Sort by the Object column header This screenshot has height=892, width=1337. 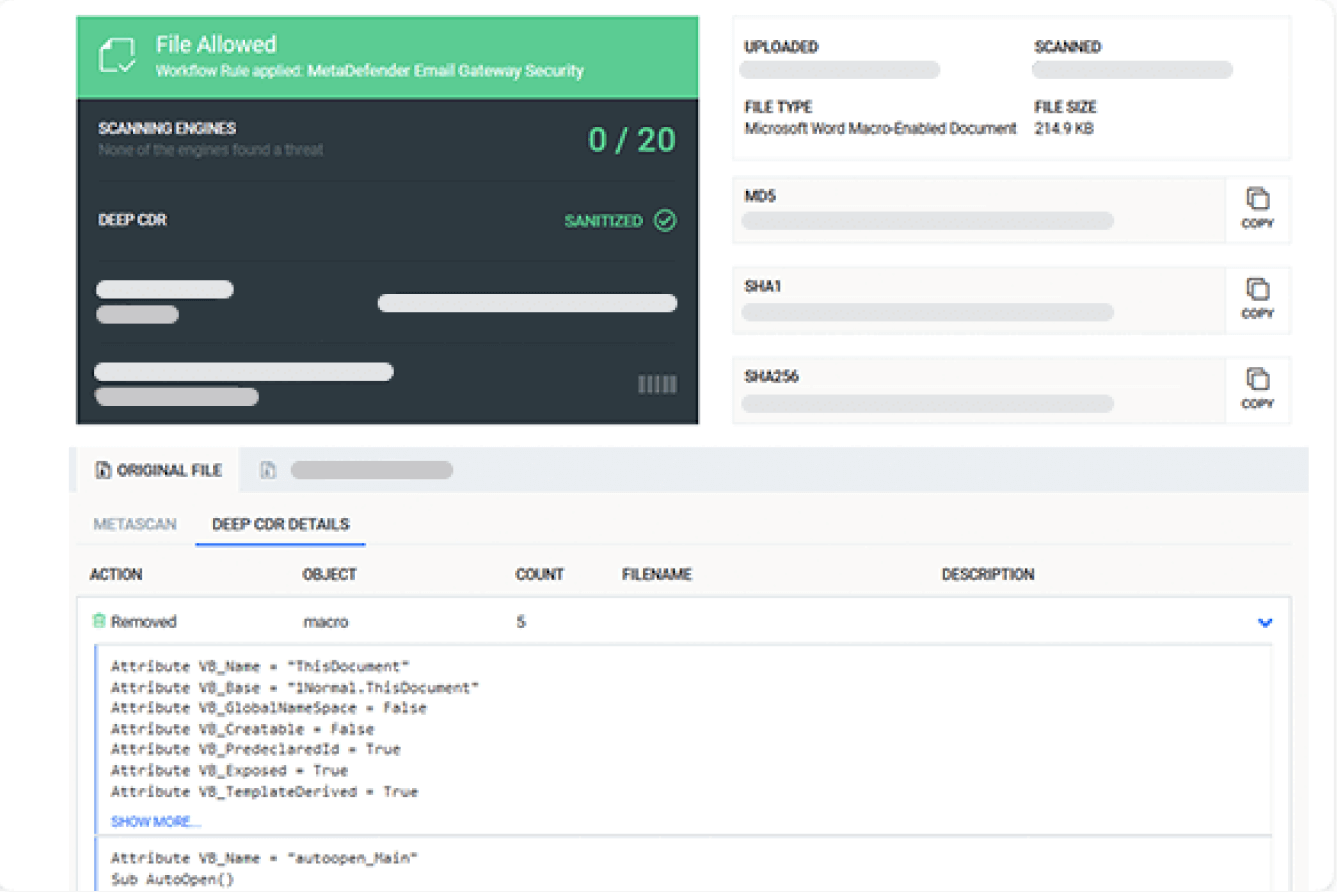[329, 574]
